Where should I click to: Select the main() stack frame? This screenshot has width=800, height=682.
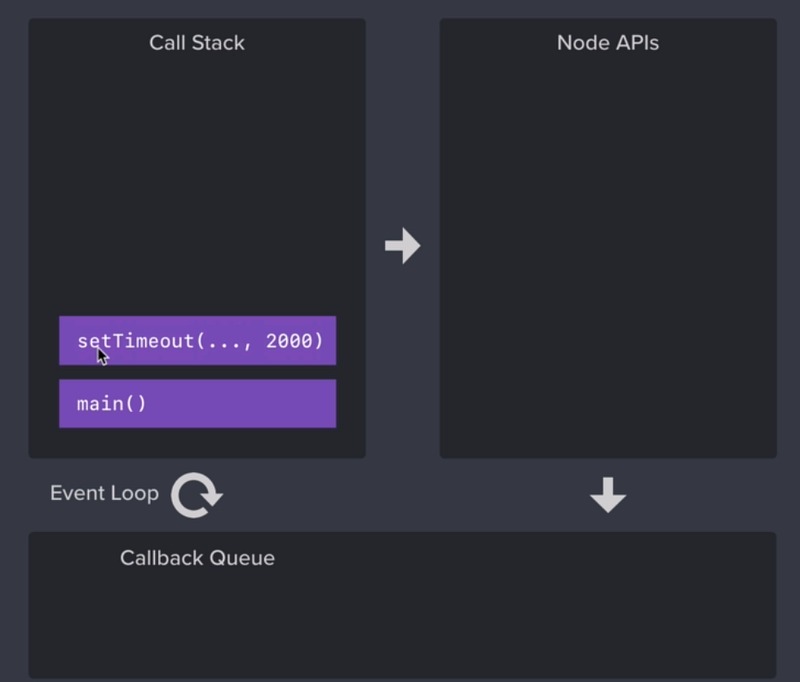coord(197,403)
